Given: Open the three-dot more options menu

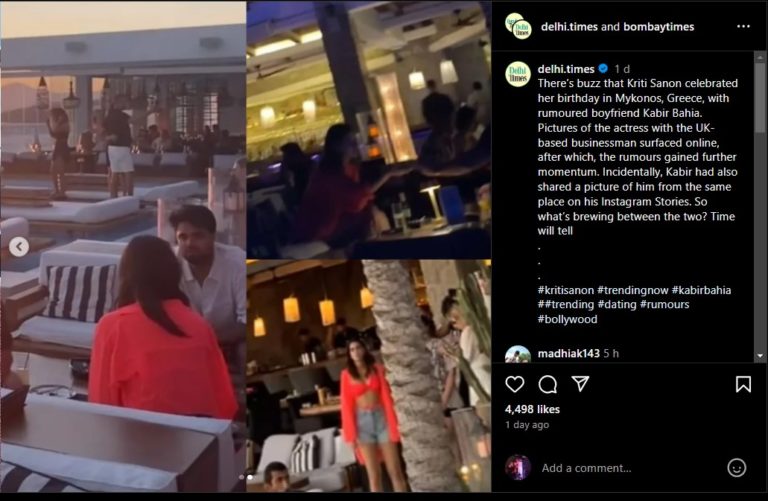Looking at the screenshot, I should click(743, 26).
